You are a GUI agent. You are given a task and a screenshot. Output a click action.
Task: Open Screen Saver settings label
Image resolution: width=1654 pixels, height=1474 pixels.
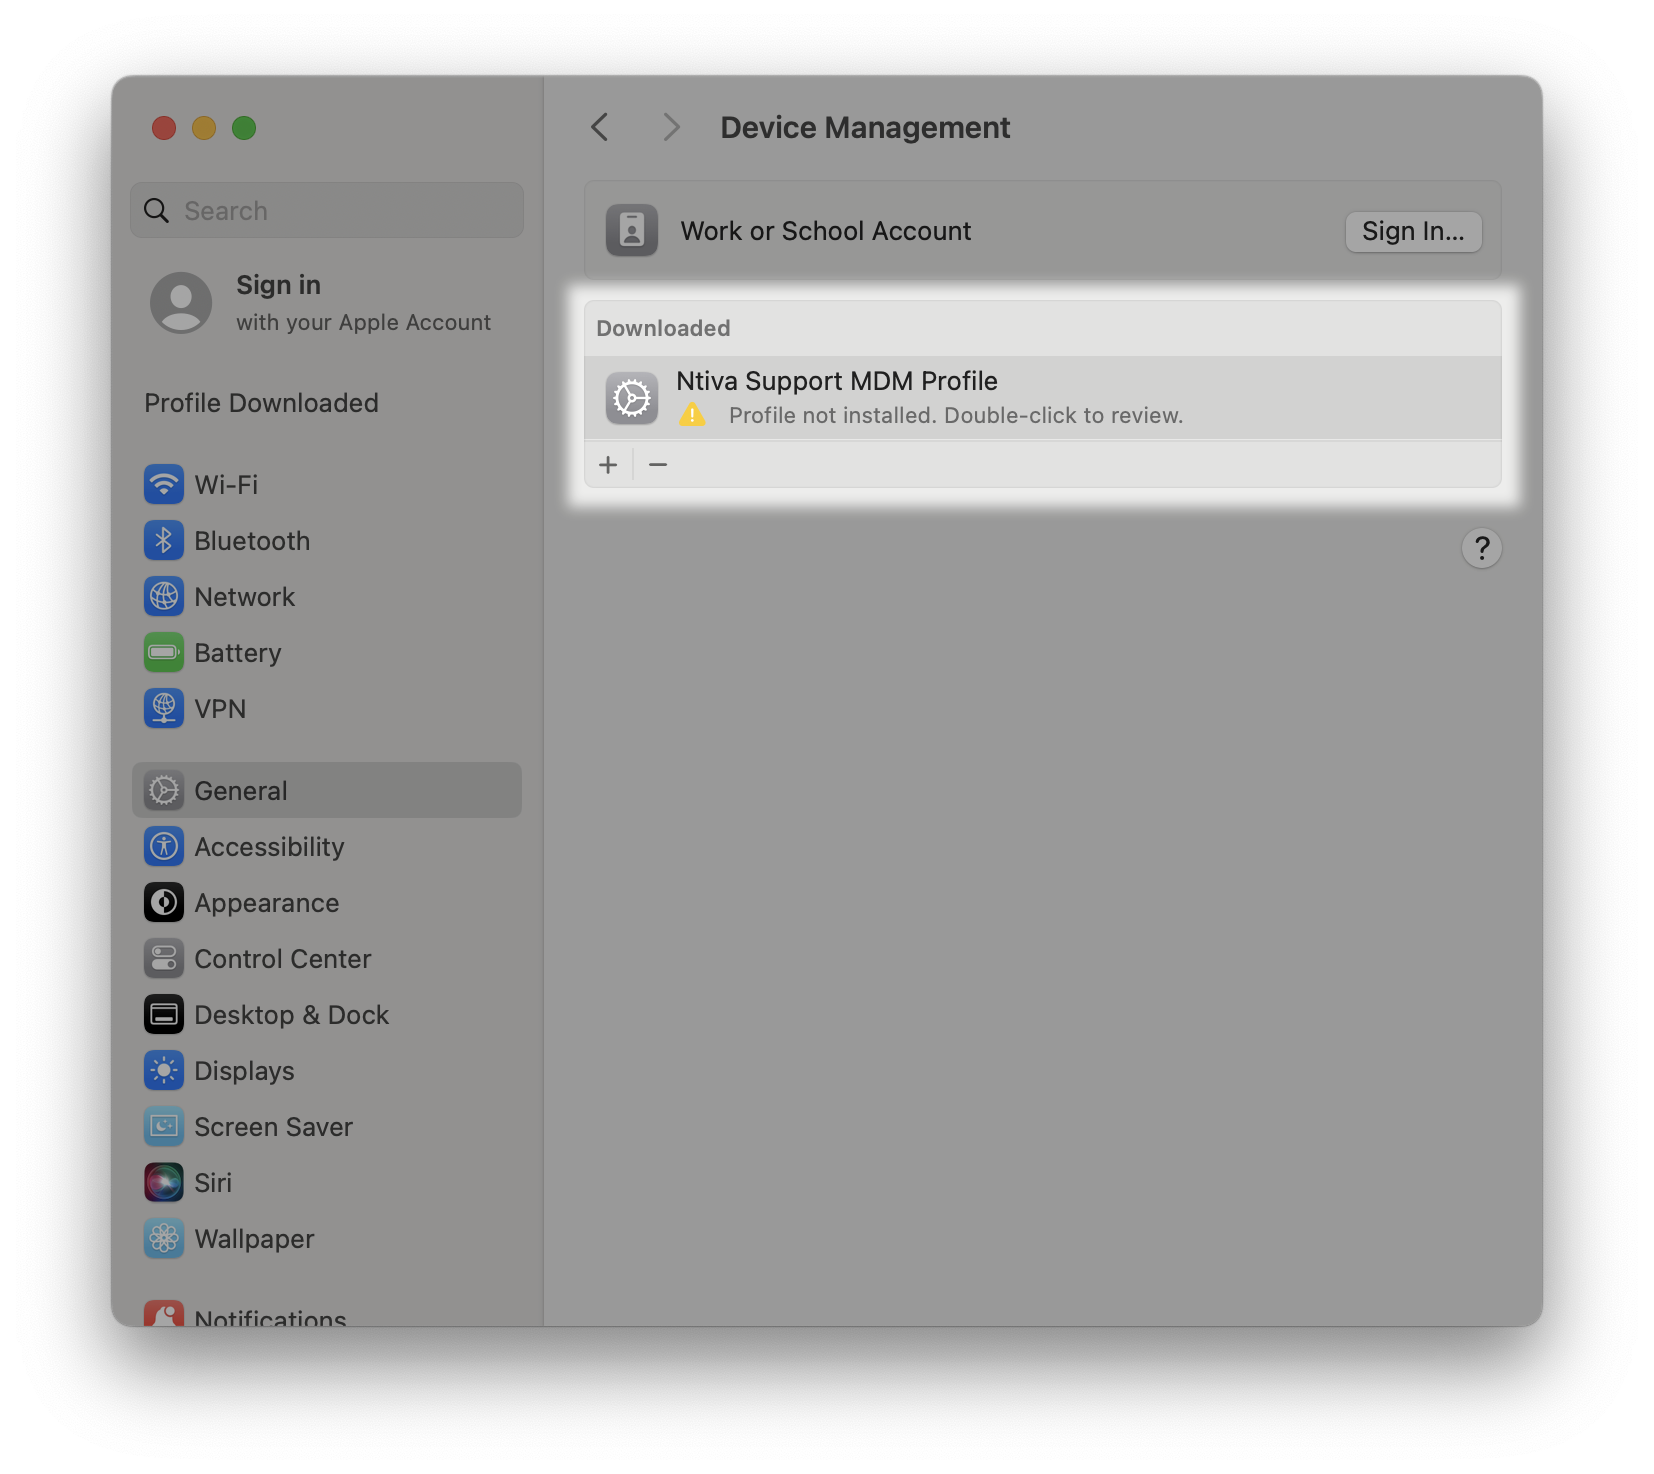[x=274, y=1127]
